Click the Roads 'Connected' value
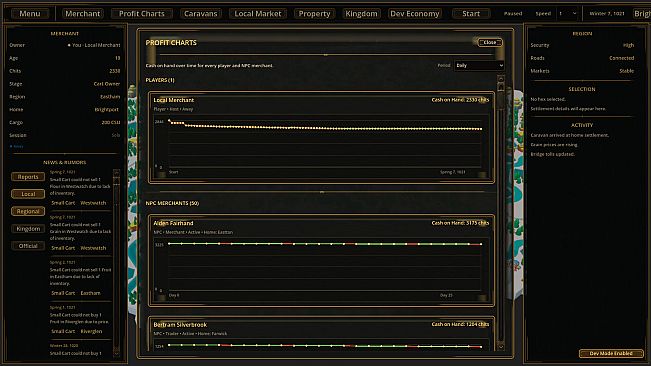 pos(622,58)
